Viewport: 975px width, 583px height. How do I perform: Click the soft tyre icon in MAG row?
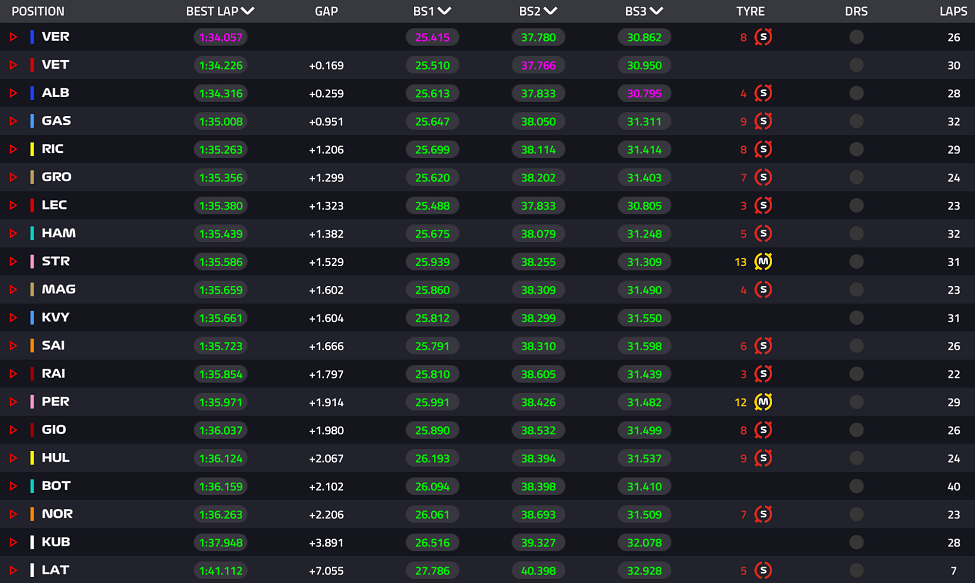(763, 290)
